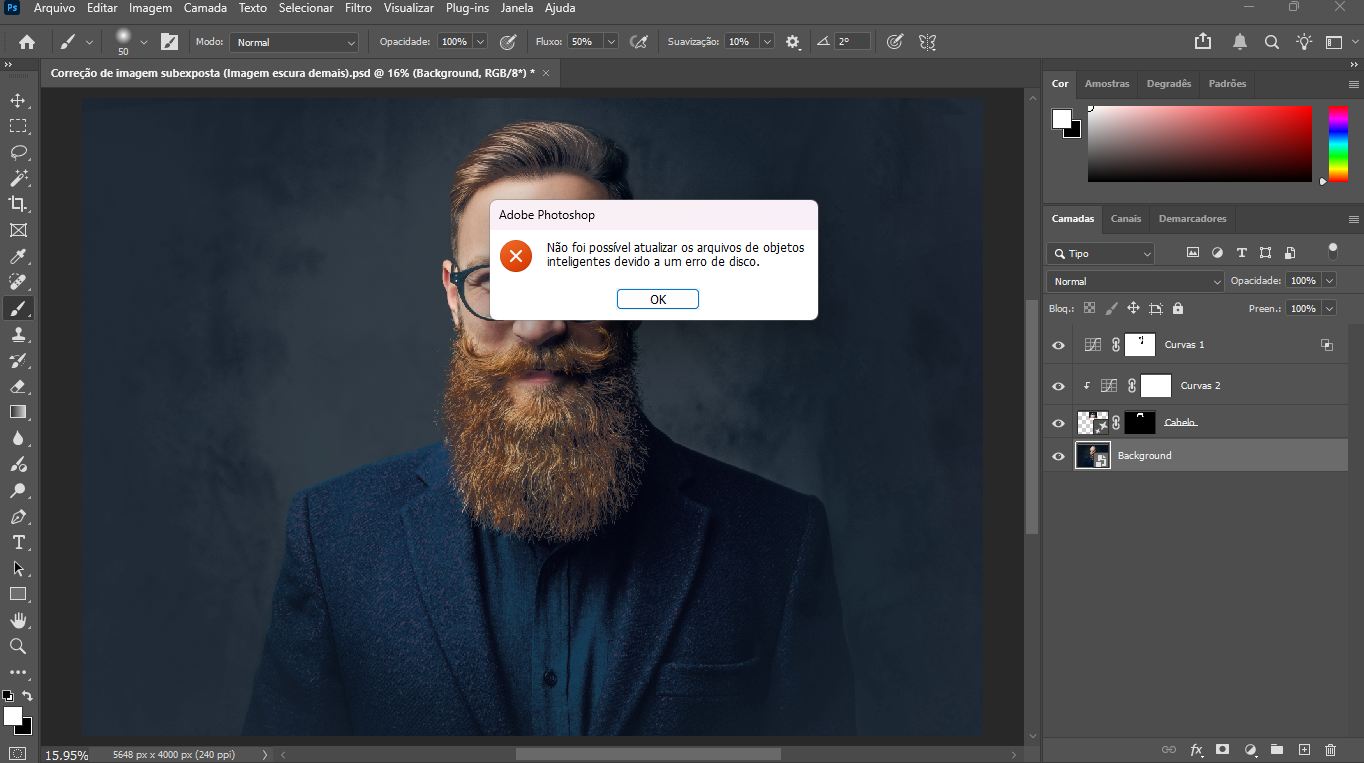1364x763 pixels.
Task: Hide the Background layer
Action: coord(1058,456)
